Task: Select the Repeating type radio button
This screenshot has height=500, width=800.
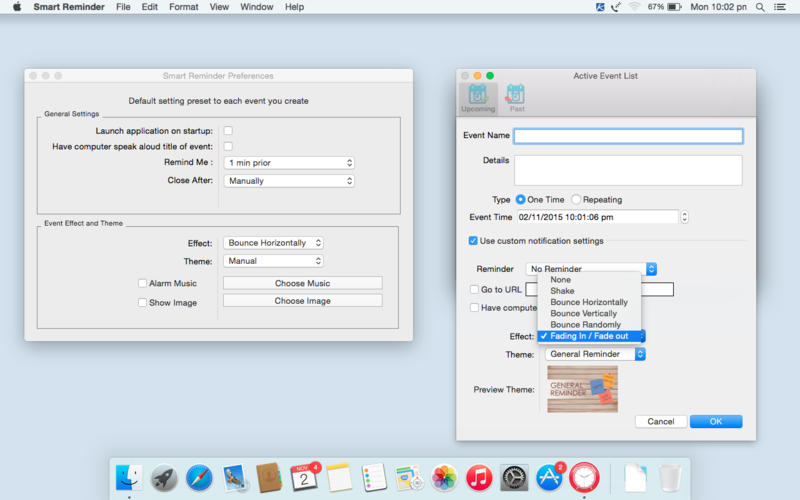Action: click(x=576, y=200)
